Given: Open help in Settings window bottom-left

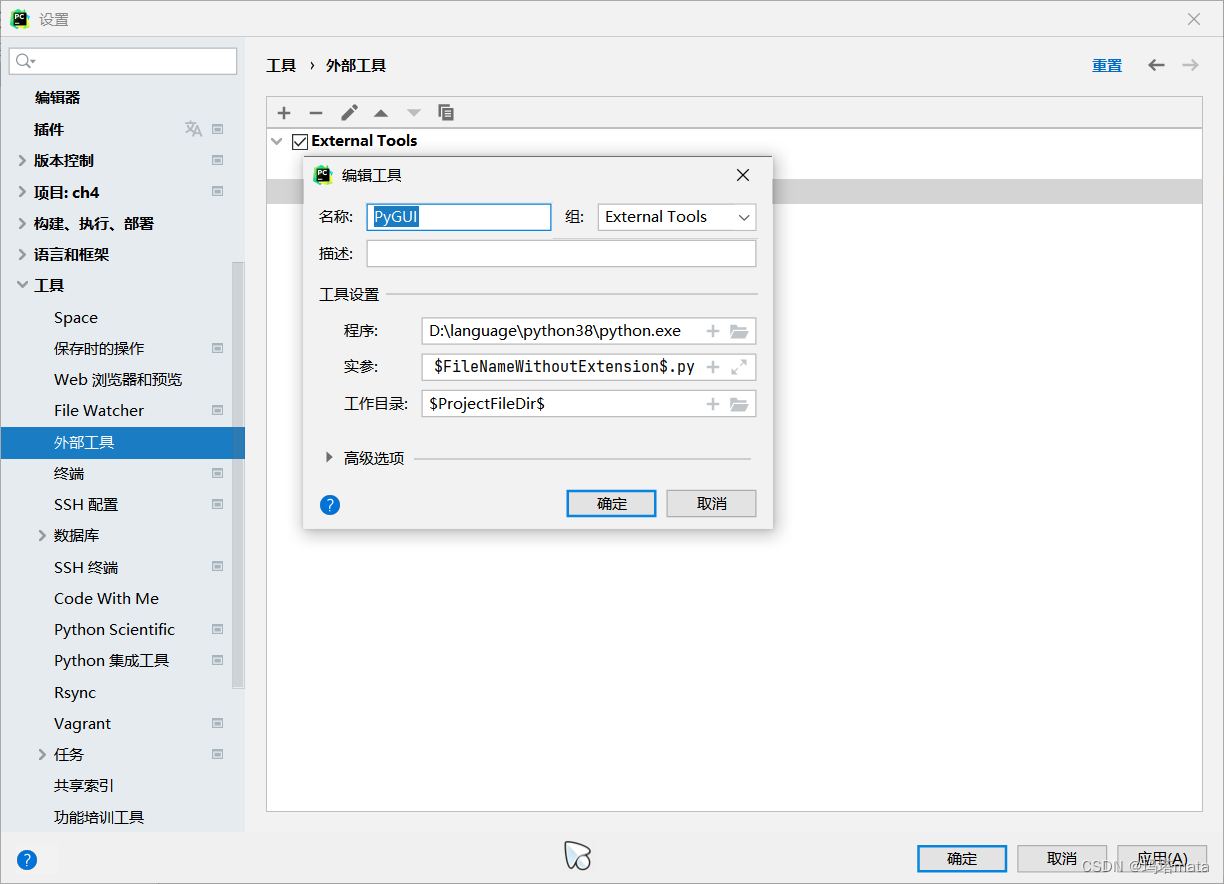Looking at the screenshot, I should tap(27, 859).
